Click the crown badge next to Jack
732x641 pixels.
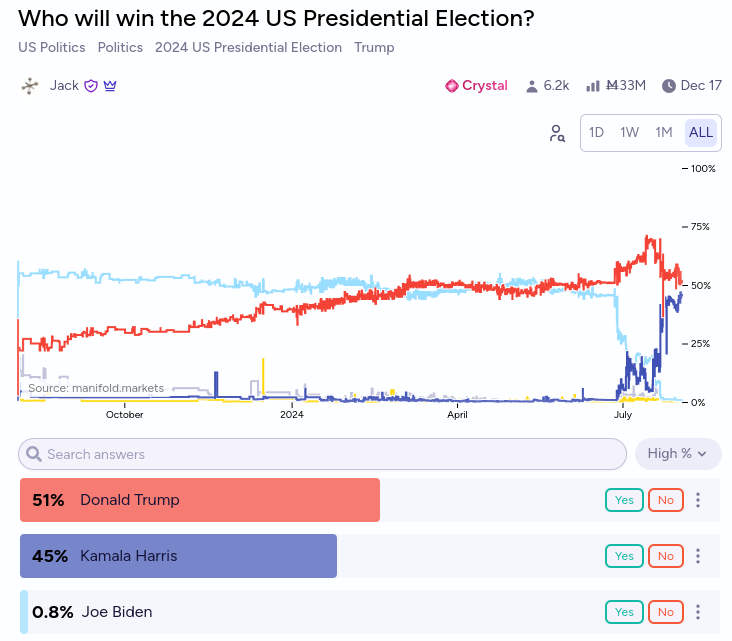[110, 86]
